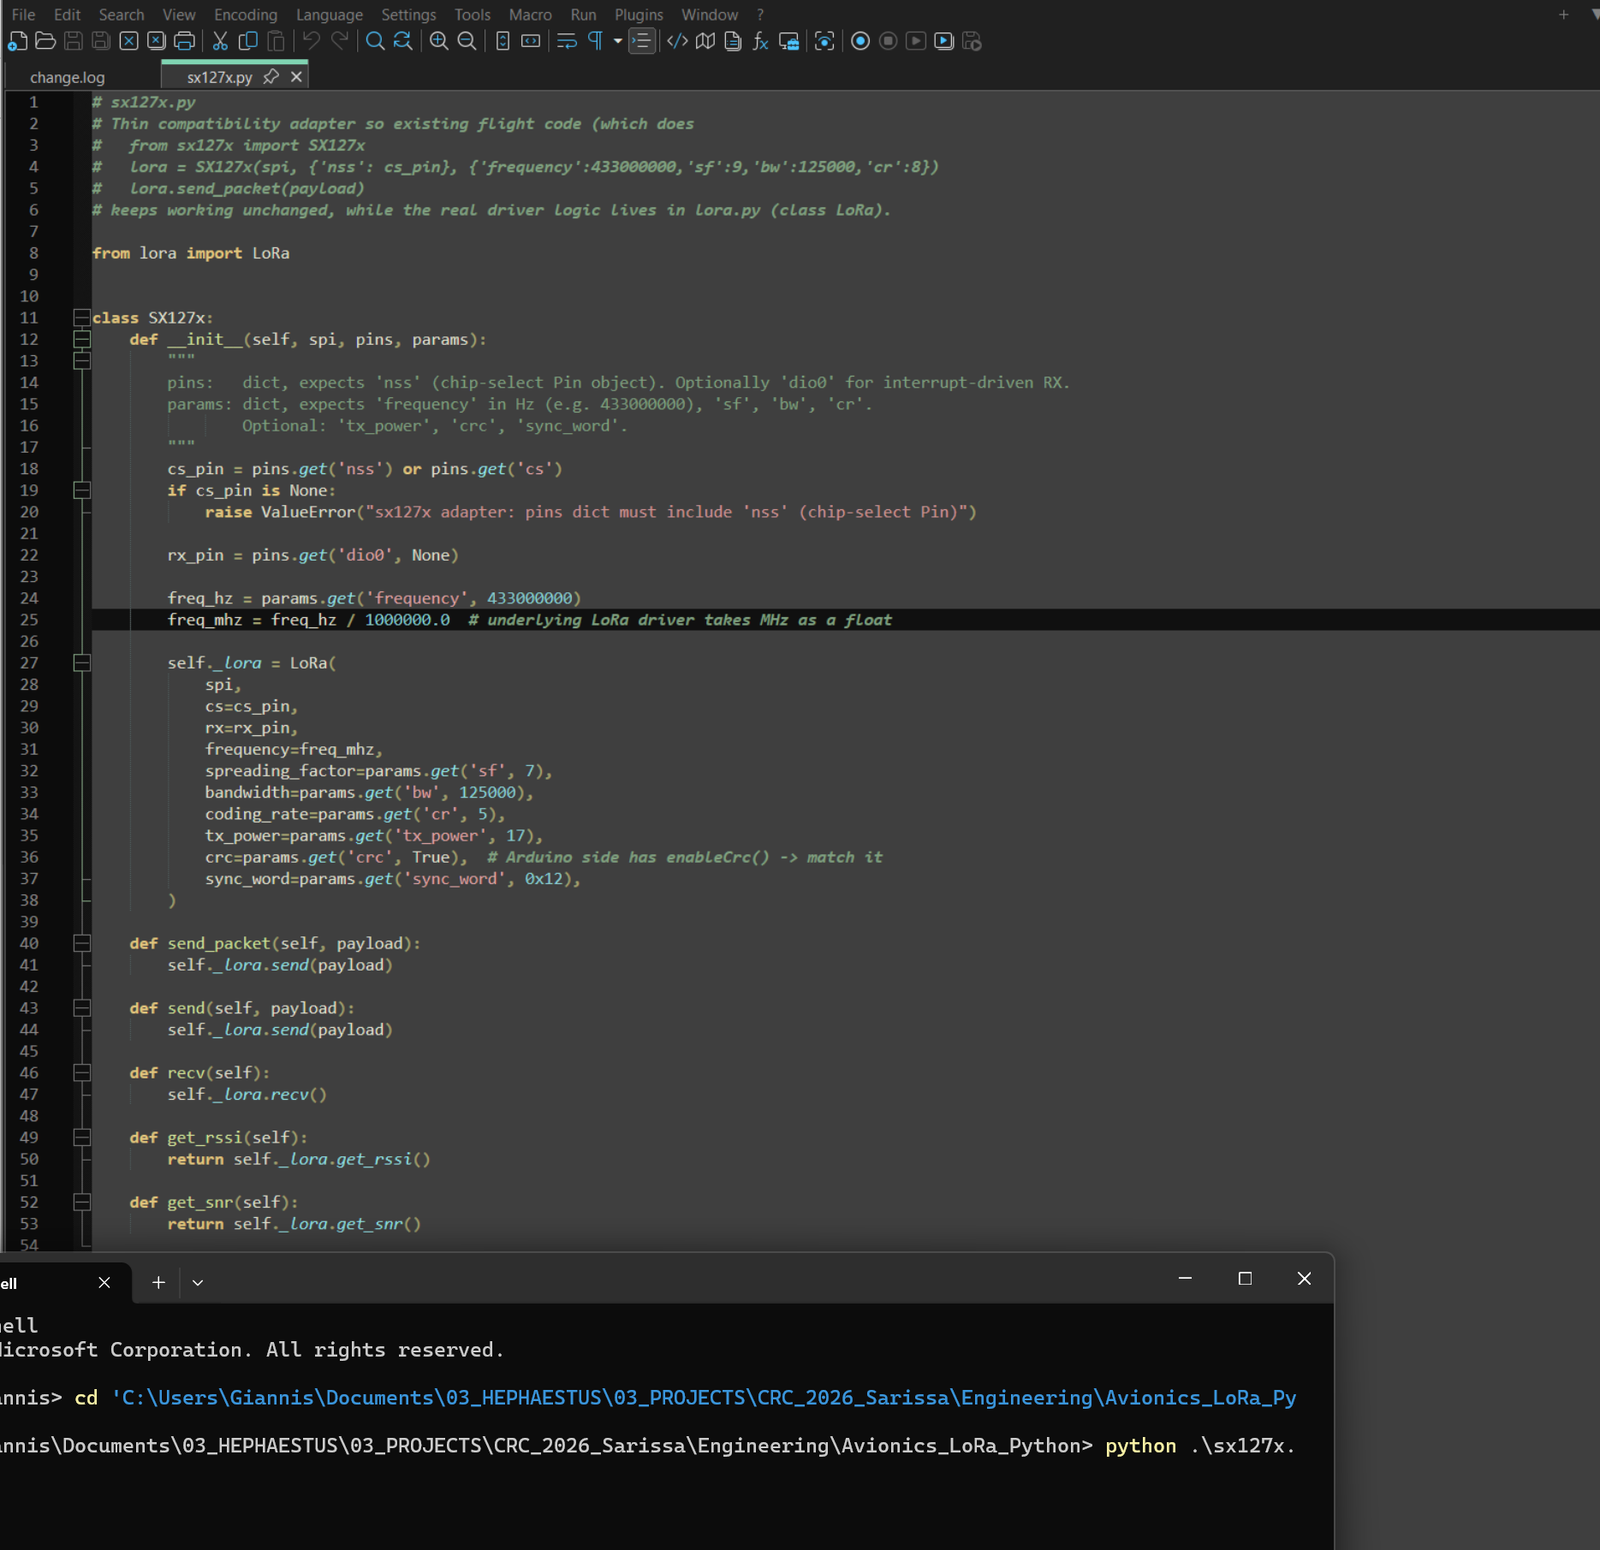Switch to the change.log tab
Screen dimensions: 1600x1550
coord(68,77)
